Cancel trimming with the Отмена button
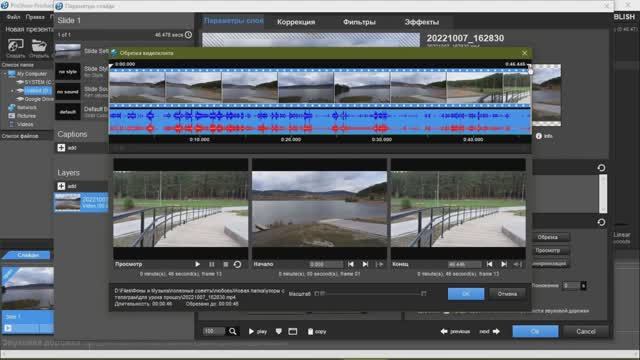This screenshot has width=640, height=360. pyautogui.click(x=507, y=294)
